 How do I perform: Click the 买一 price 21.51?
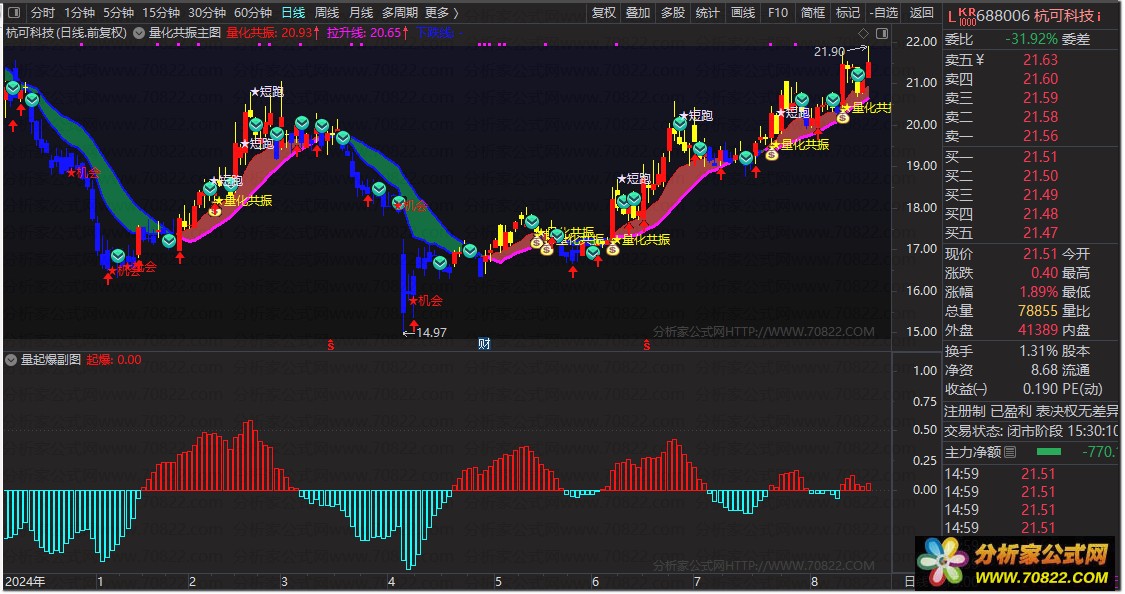[1040, 157]
